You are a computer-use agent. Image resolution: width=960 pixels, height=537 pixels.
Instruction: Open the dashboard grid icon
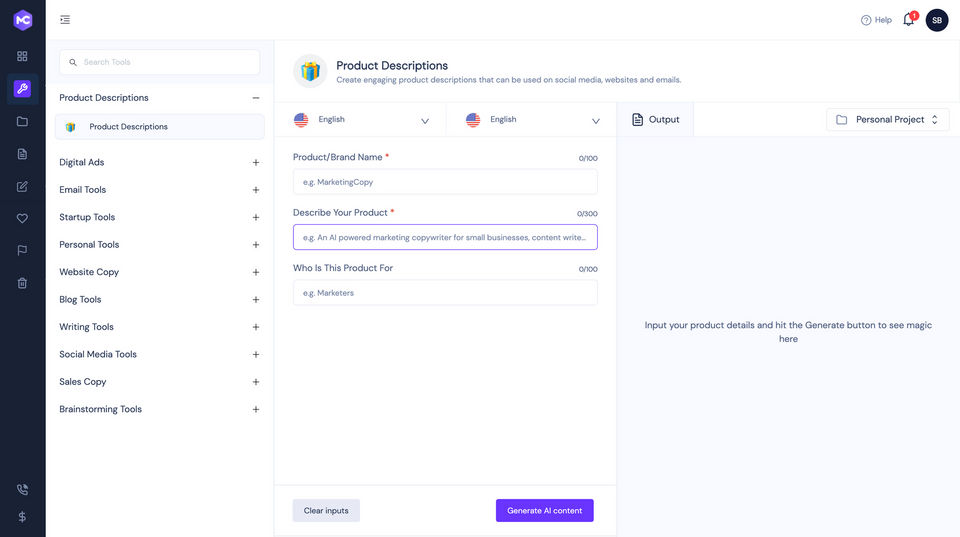22,56
